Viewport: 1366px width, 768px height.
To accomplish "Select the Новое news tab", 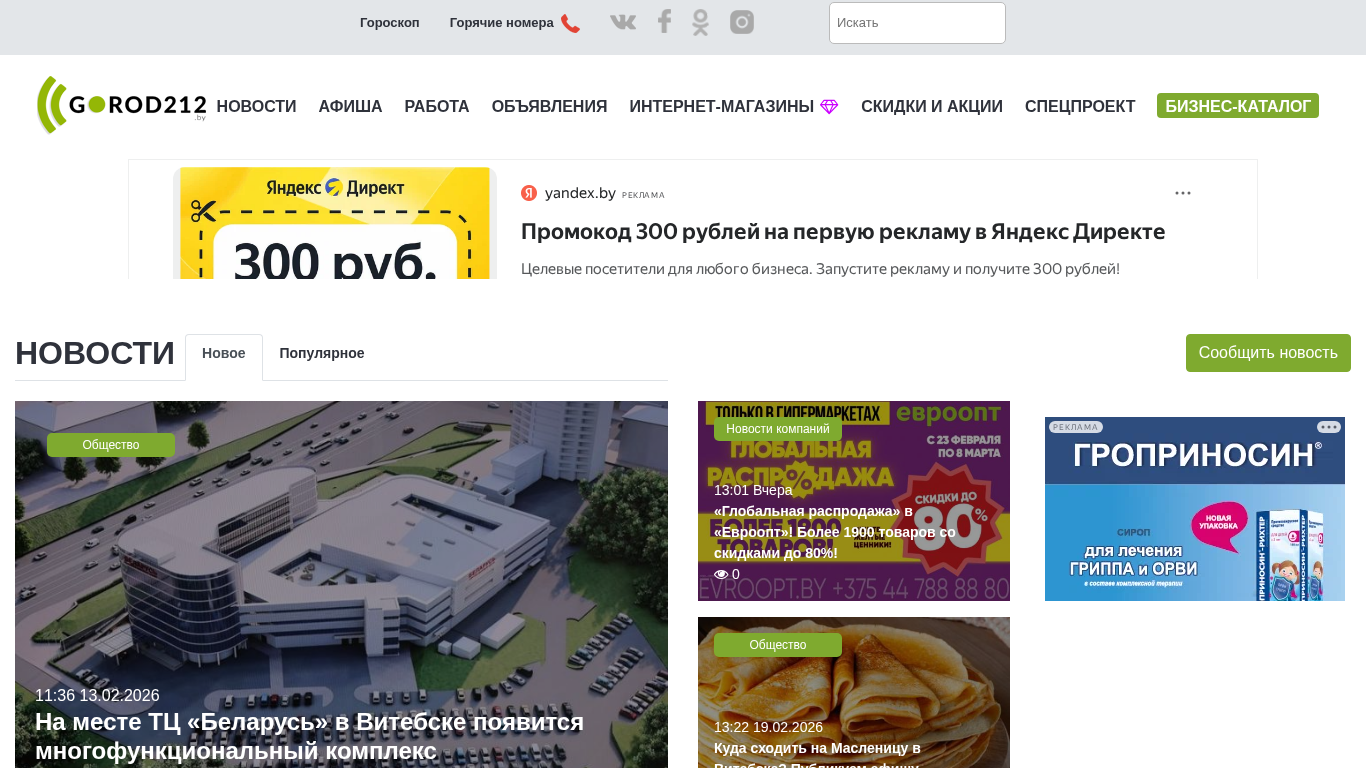I will point(224,353).
